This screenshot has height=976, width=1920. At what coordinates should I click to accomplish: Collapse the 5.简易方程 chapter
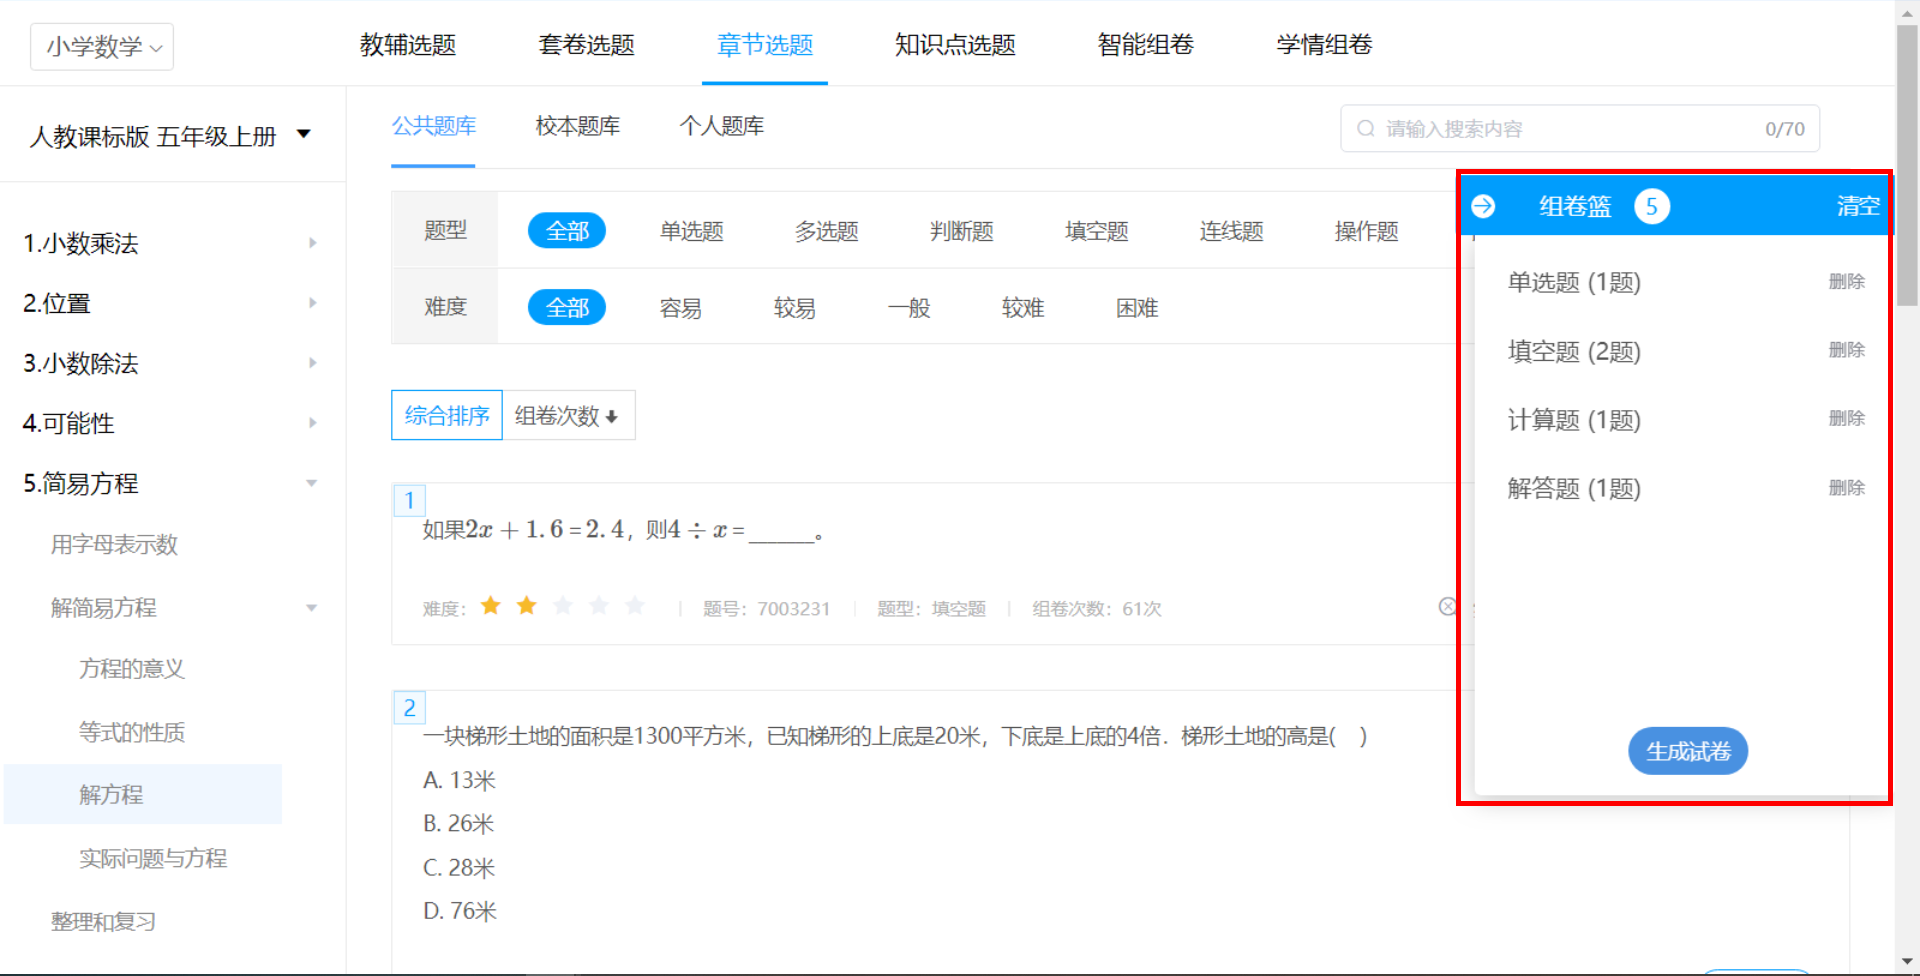311,483
